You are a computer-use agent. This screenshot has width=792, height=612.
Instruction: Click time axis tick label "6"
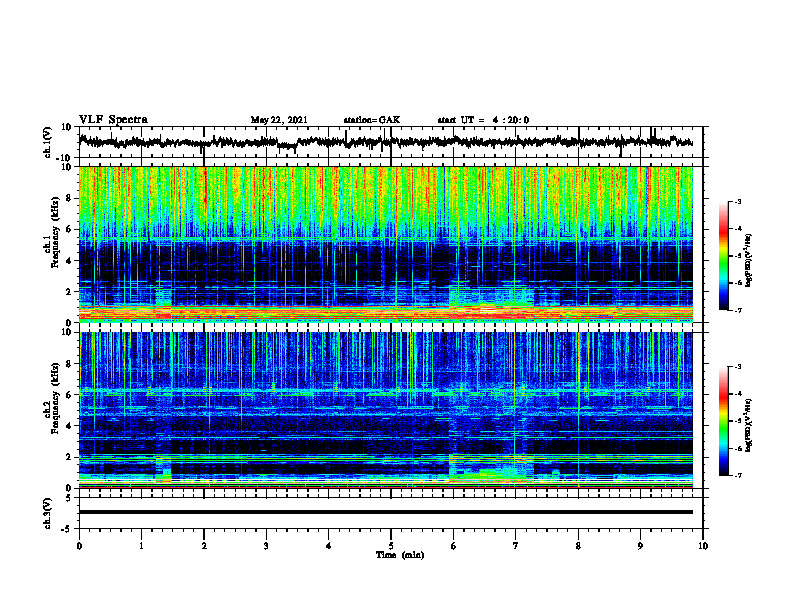[454, 546]
